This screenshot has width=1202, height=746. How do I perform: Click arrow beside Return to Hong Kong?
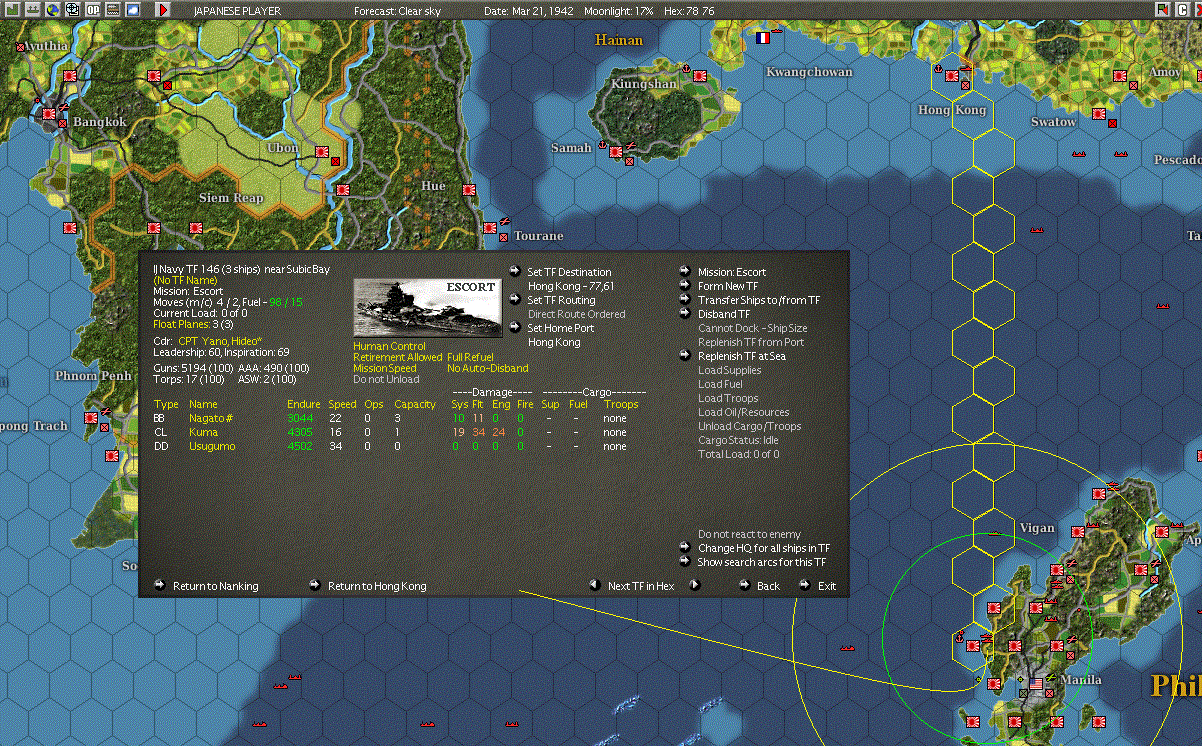coord(315,585)
